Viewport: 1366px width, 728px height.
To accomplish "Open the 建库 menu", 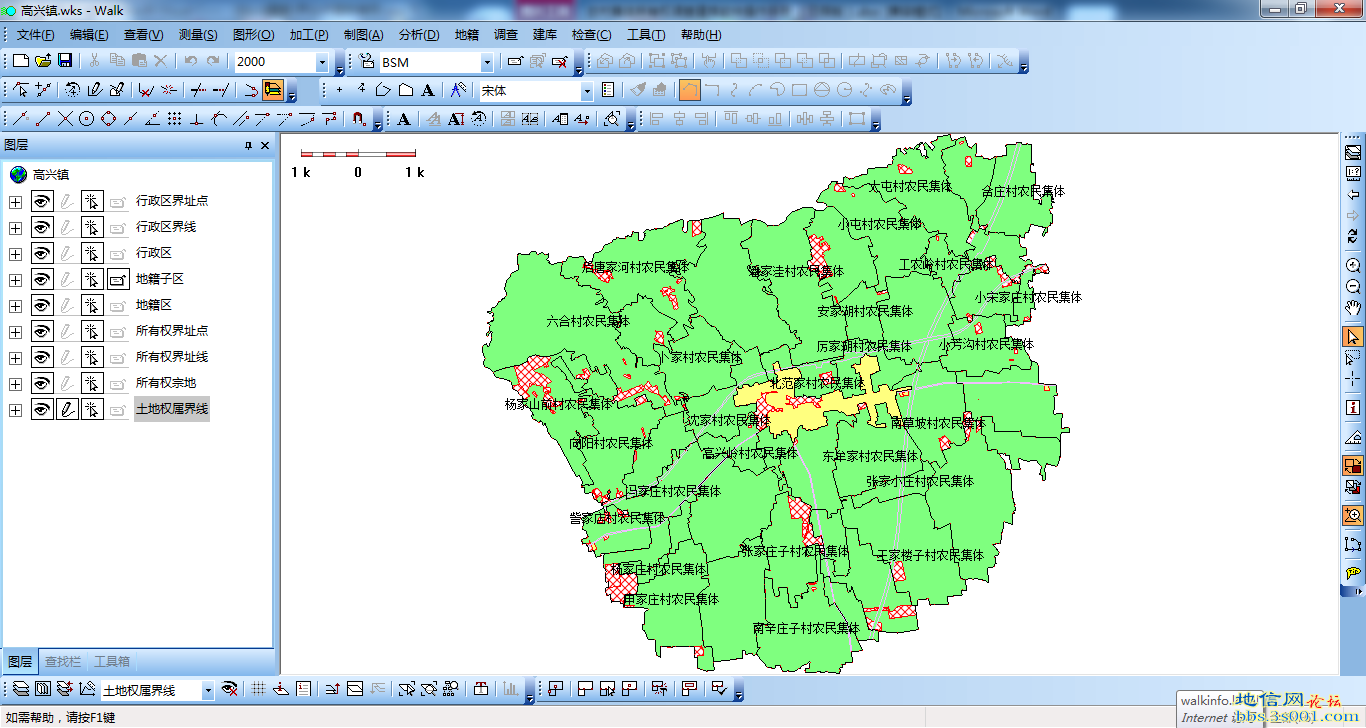I will coord(545,35).
